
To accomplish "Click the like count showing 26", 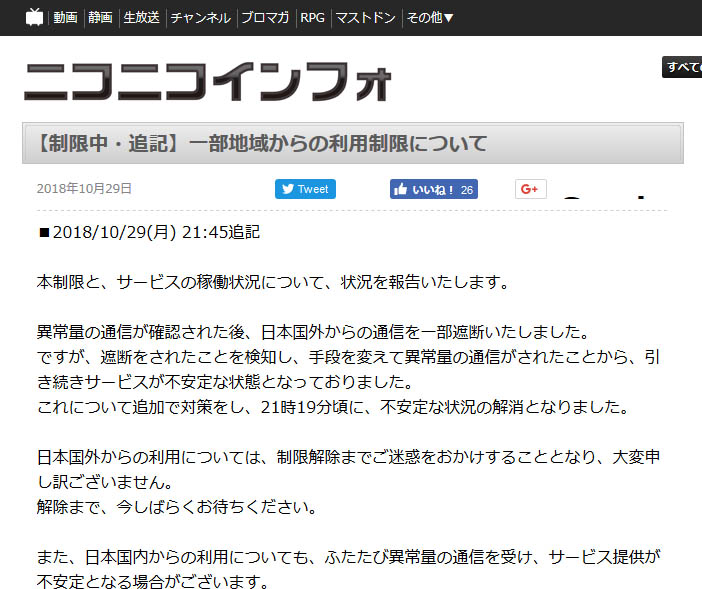I will tap(467, 189).
